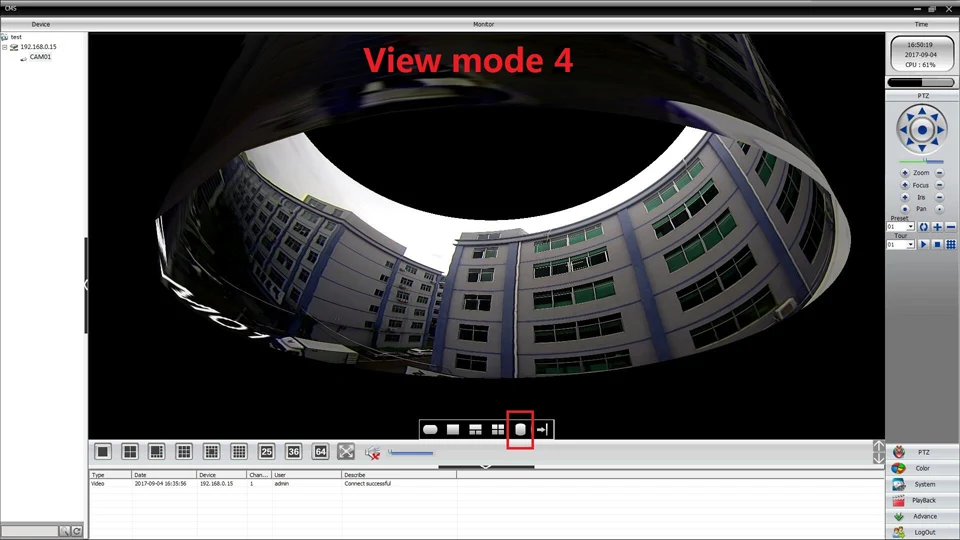
Task: Click the Iris minus button
Action: click(940, 197)
